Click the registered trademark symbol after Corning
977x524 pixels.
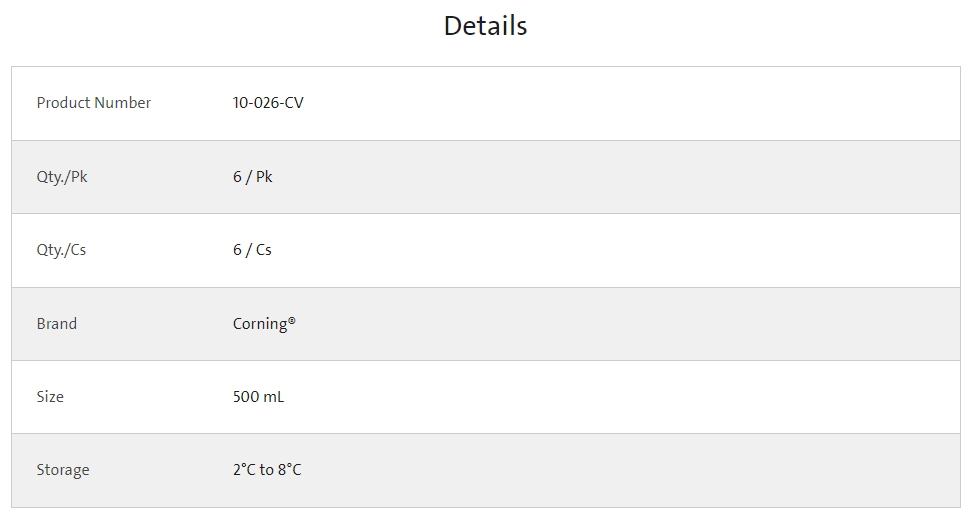(x=292, y=320)
